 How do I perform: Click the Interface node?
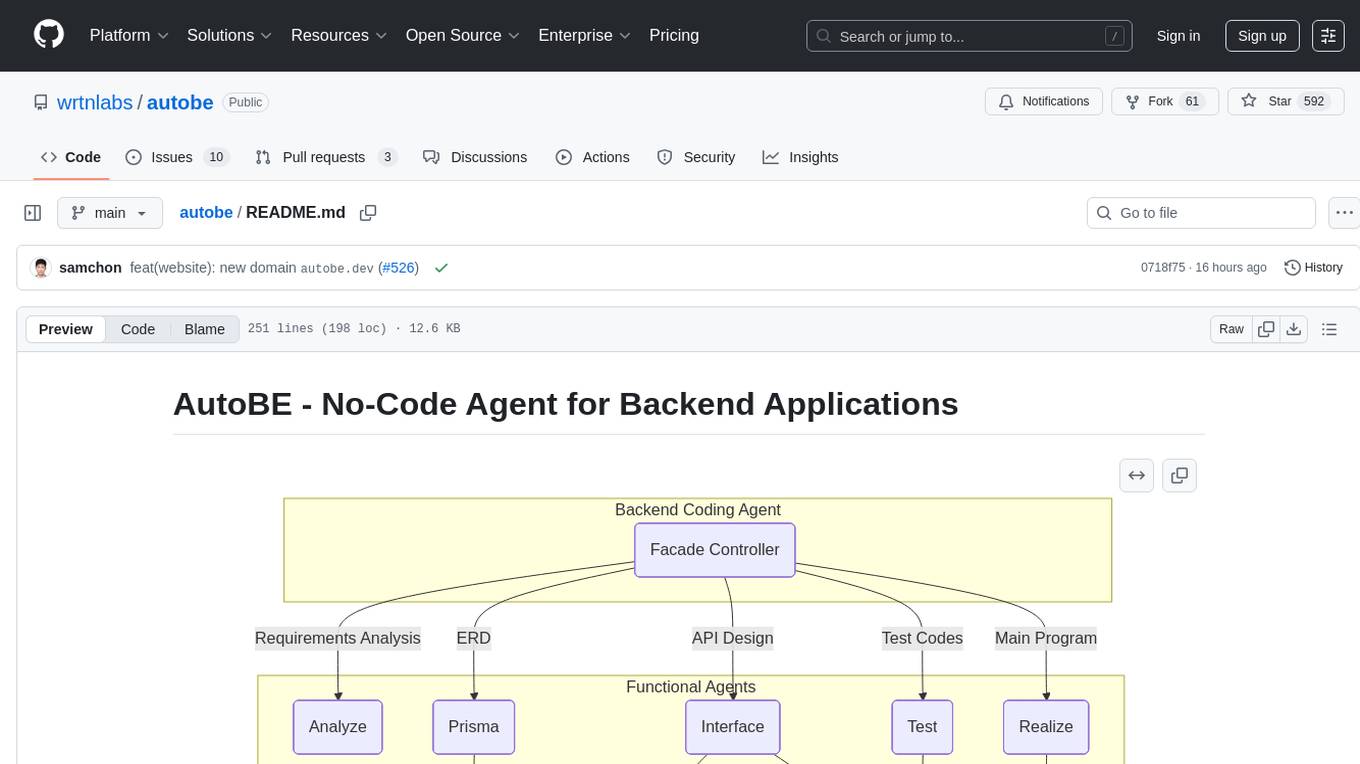[x=733, y=727]
